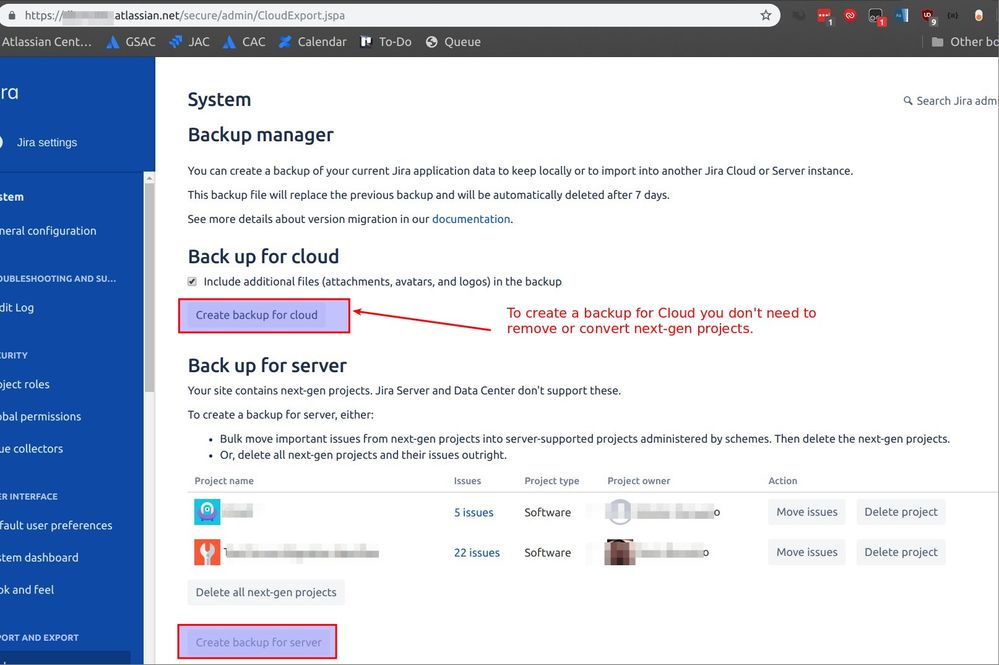
Task: Open the documentation link
Action: [471, 218]
